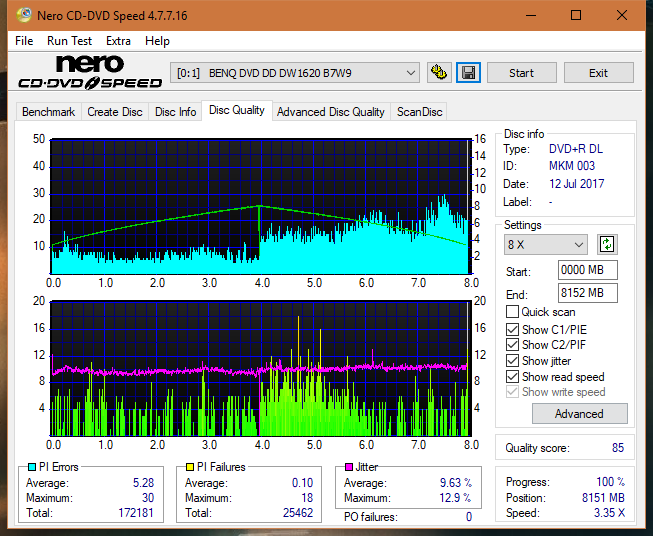Switch to the Disc Info tab

click(175, 112)
